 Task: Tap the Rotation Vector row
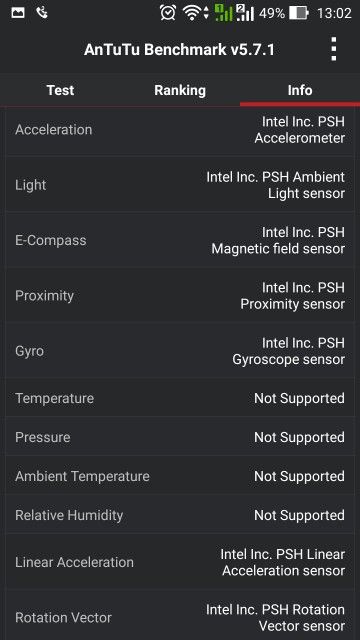180,617
